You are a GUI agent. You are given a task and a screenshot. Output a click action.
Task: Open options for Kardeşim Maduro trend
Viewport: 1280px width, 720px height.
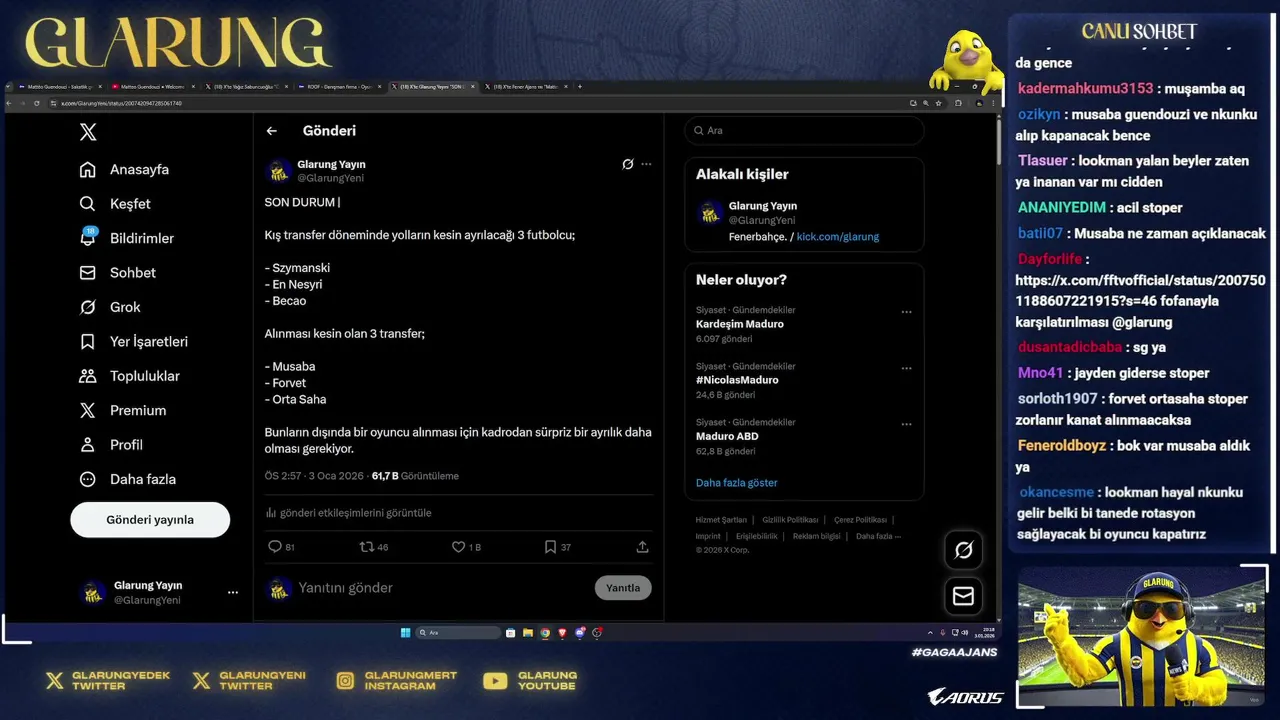[906, 312]
